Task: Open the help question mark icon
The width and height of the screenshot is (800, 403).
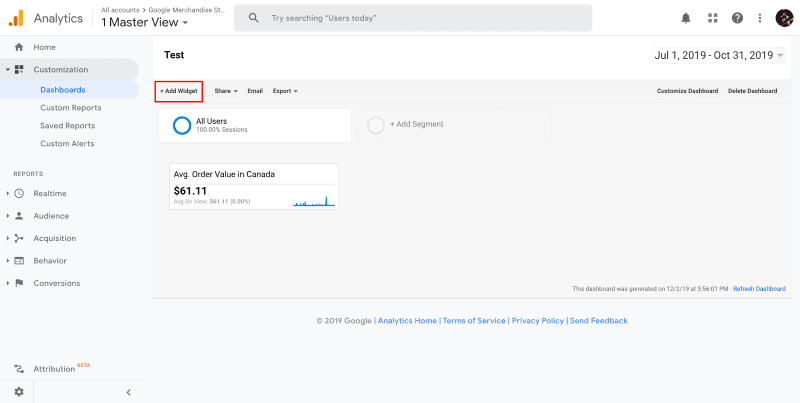Action: point(737,18)
